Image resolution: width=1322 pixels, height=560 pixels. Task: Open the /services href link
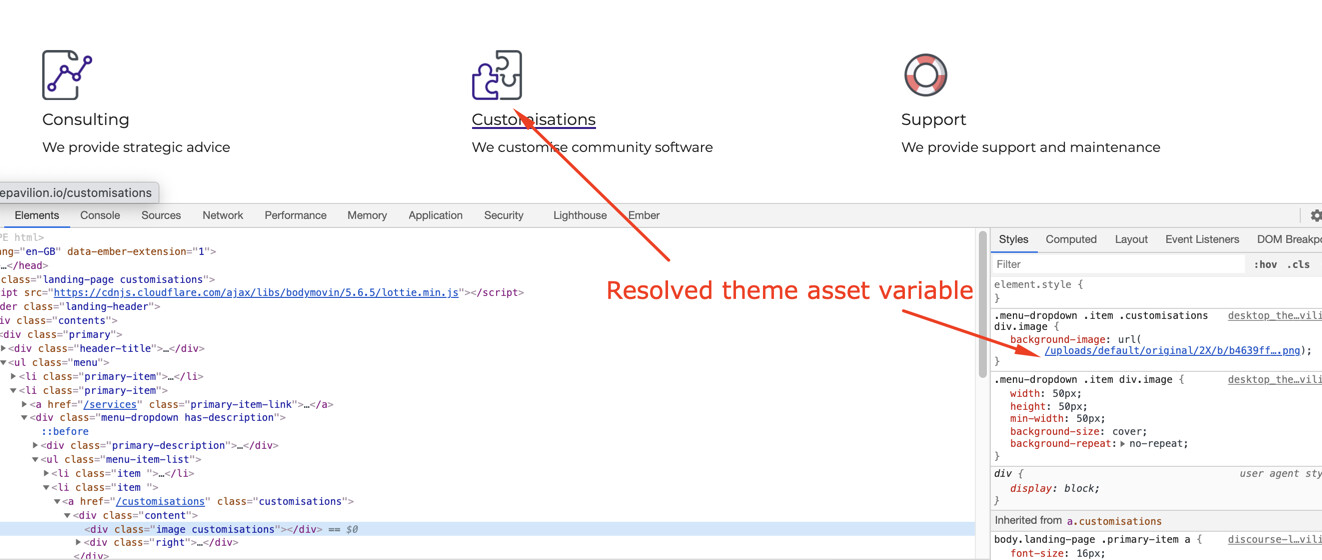[110, 405]
